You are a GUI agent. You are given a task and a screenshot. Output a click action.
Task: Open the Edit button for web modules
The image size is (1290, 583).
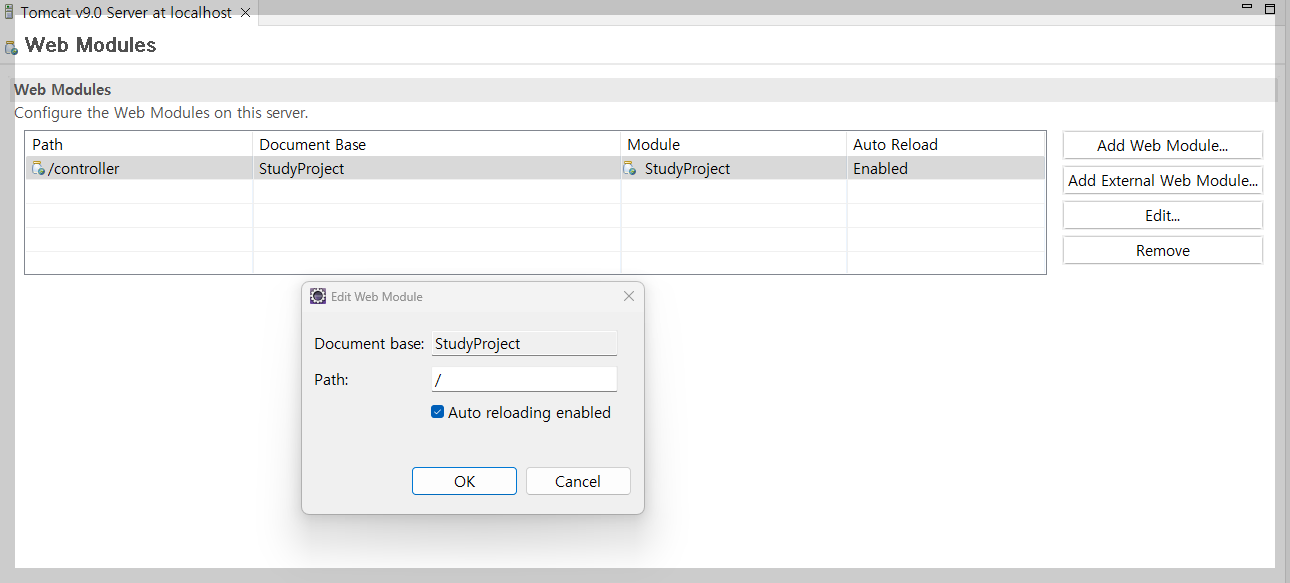click(x=1163, y=215)
